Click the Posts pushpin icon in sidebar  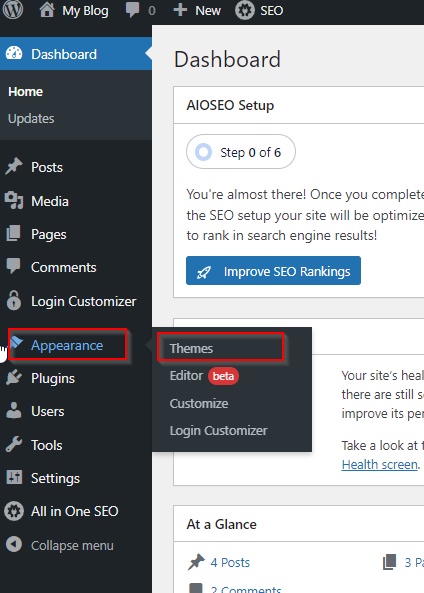click(x=14, y=167)
